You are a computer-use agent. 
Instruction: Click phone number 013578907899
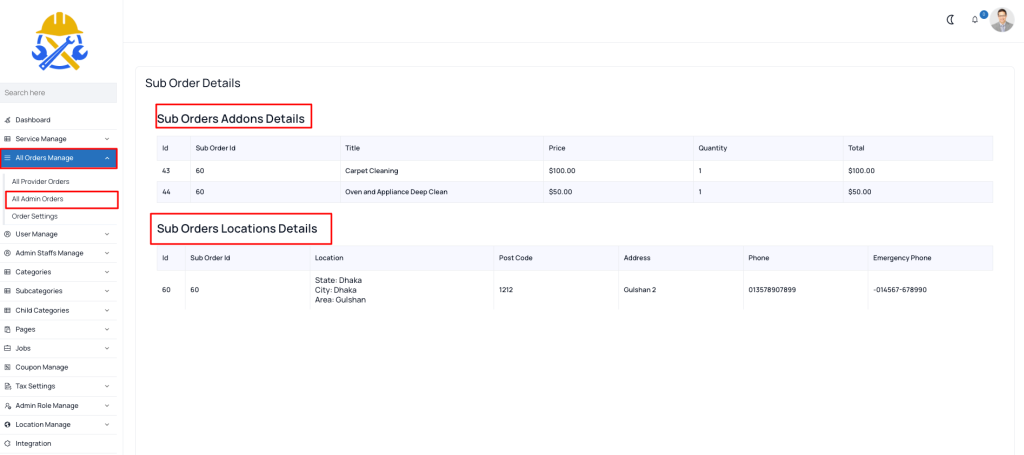772,290
